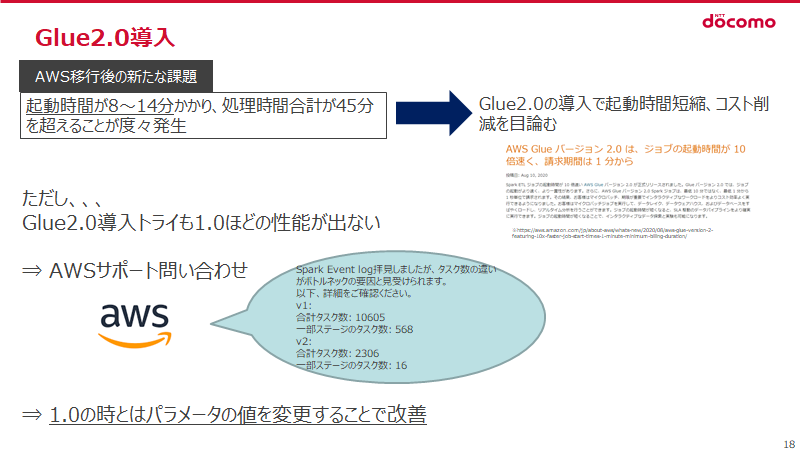
Task: Select "一部ステージのタスク数: 568" value
Action: click(x=354, y=330)
